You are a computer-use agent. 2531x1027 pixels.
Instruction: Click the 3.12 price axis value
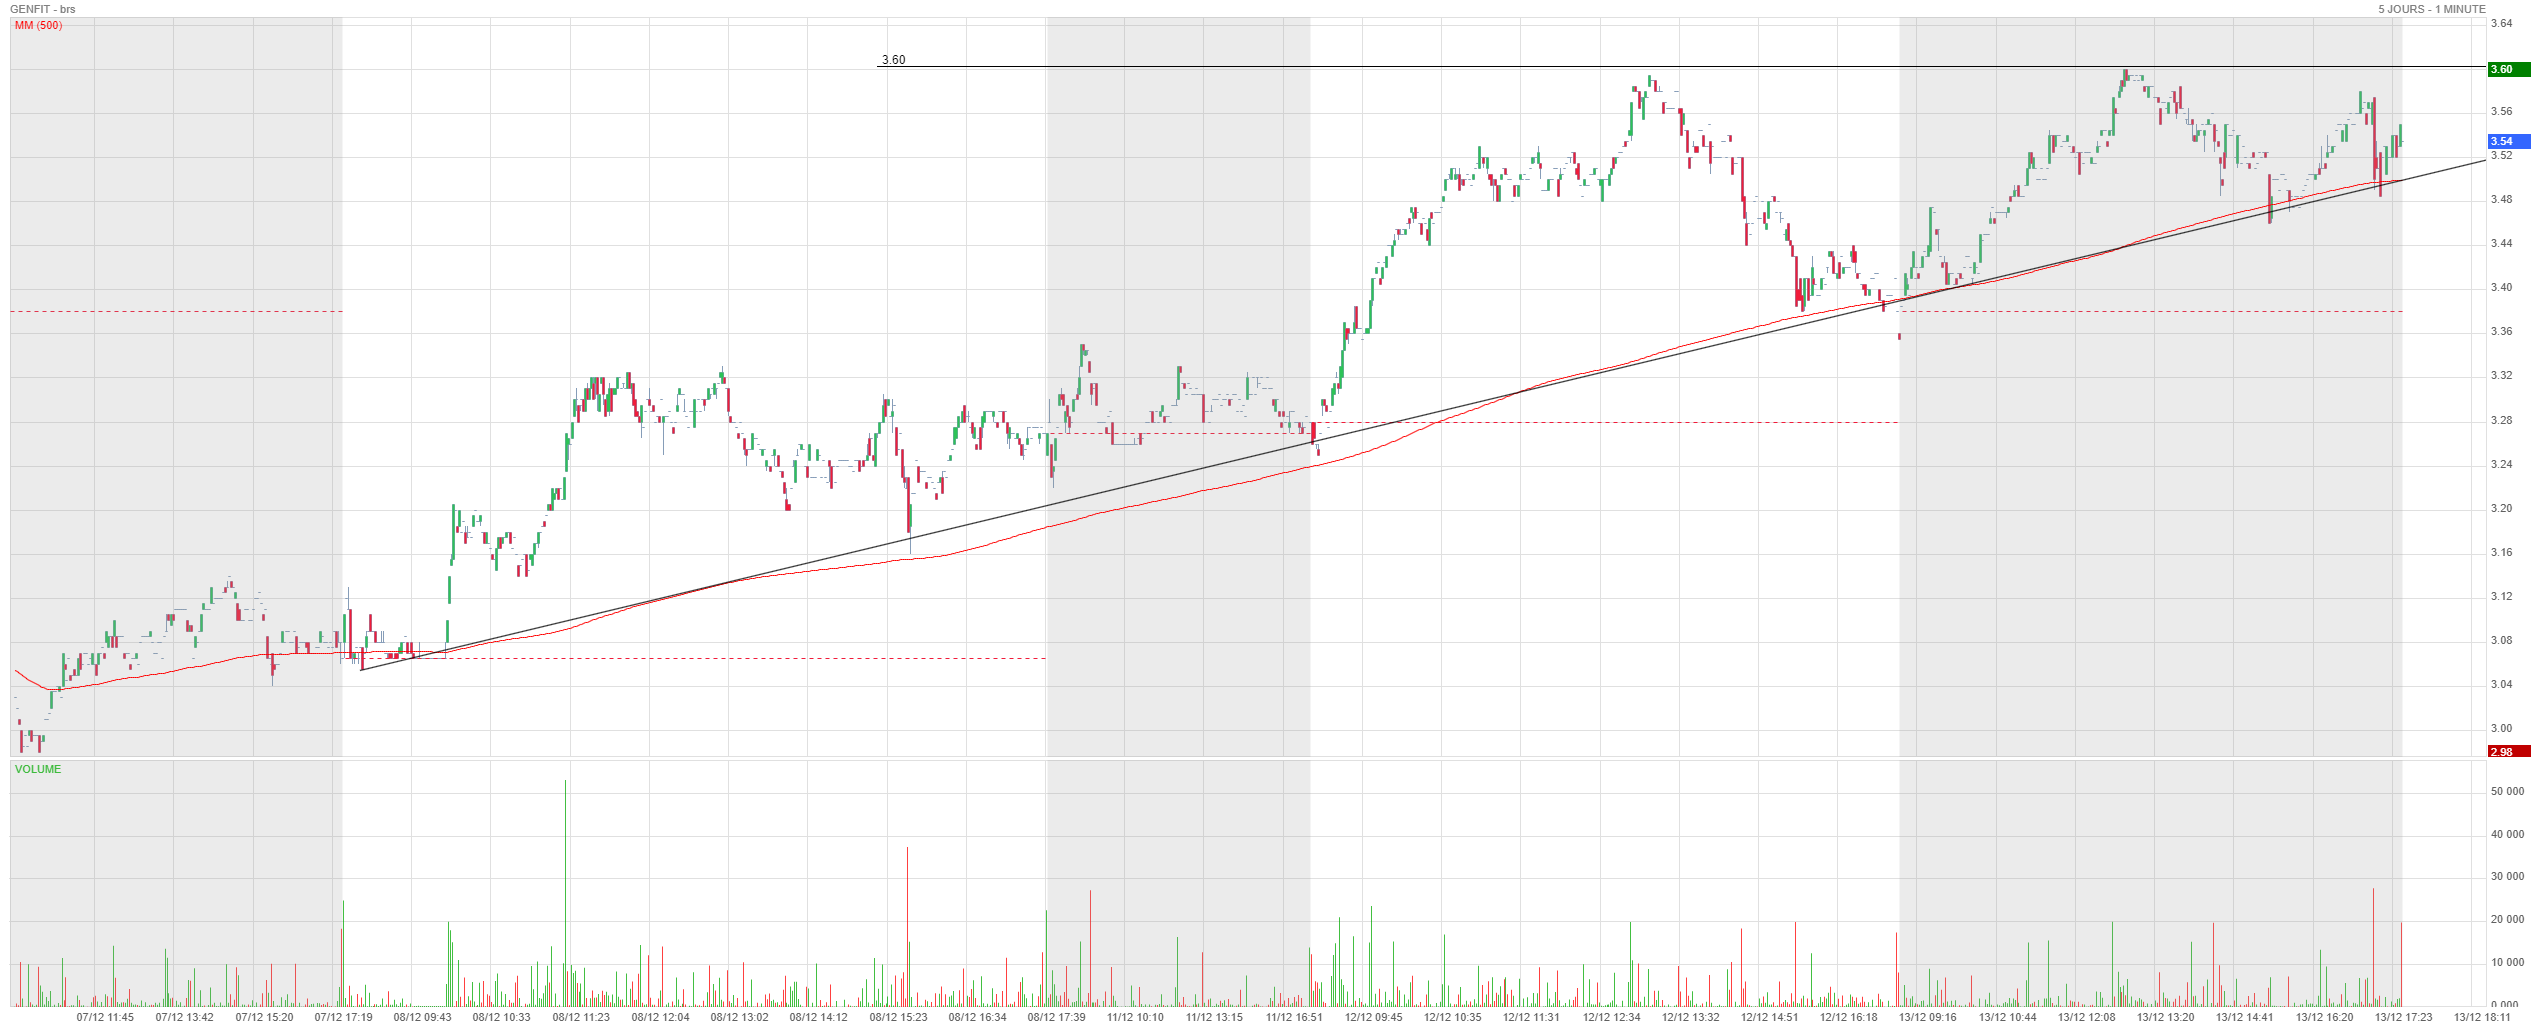pyautogui.click(x=2501, y=596)
